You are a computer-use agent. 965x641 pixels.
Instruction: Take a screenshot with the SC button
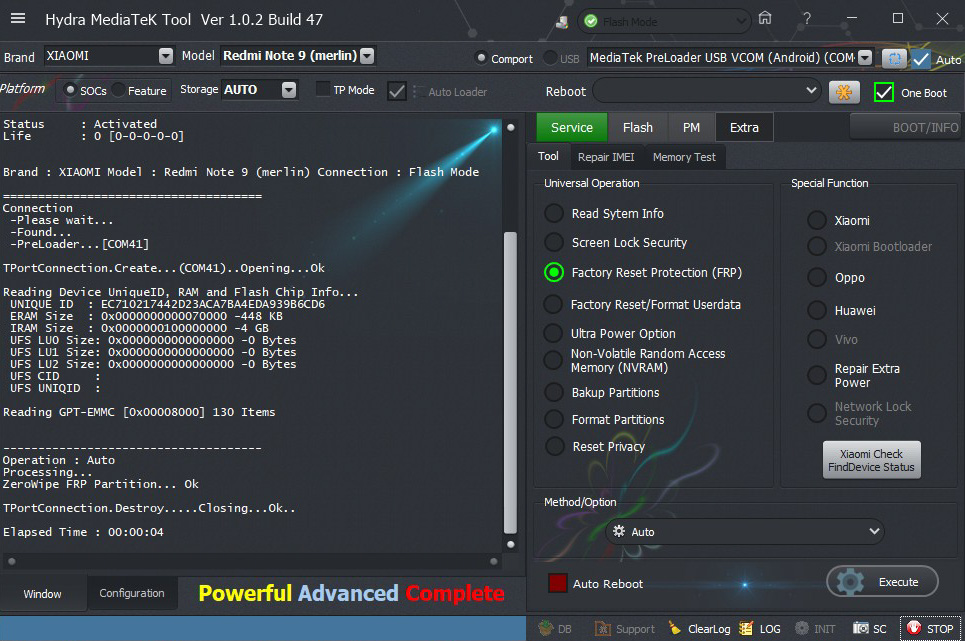(x=870, y=629)
